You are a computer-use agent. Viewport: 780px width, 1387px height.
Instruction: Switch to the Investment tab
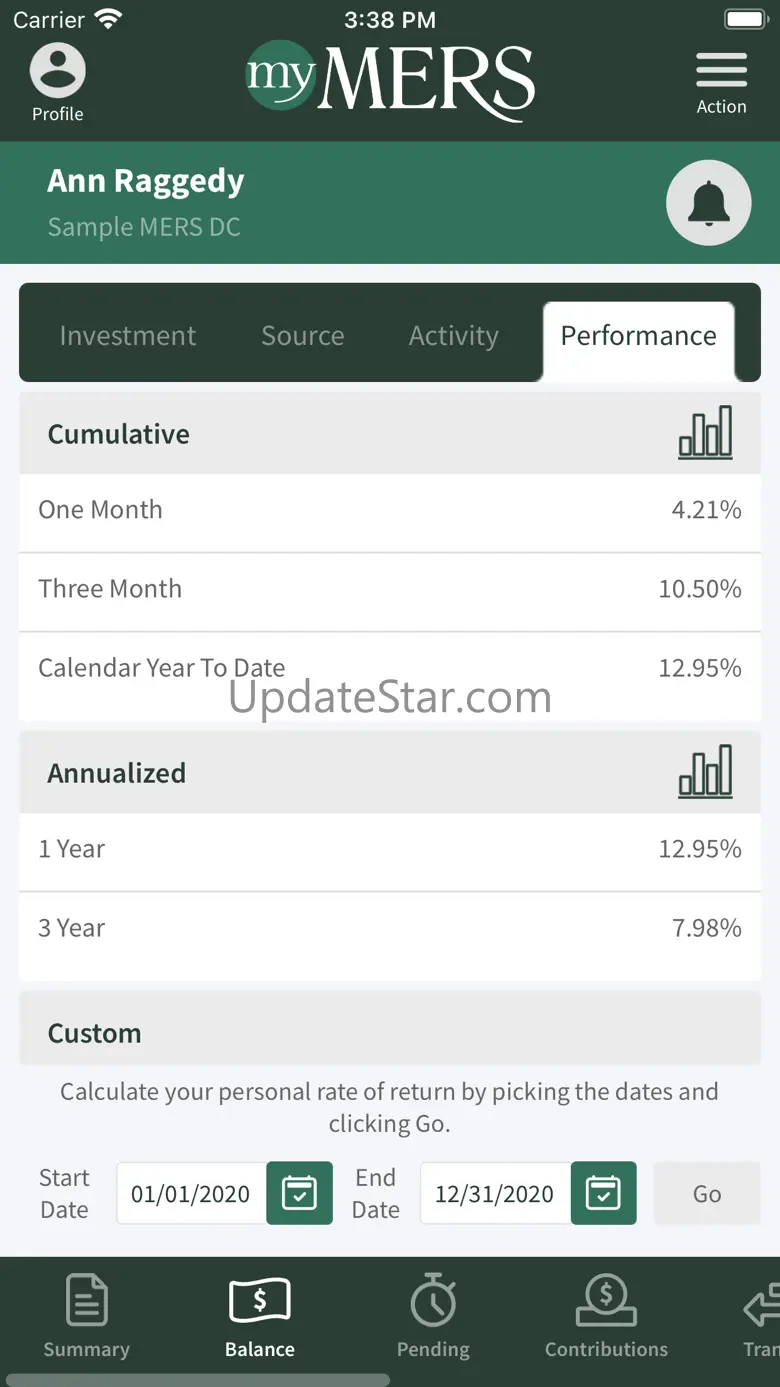click(x=128, y=336)
